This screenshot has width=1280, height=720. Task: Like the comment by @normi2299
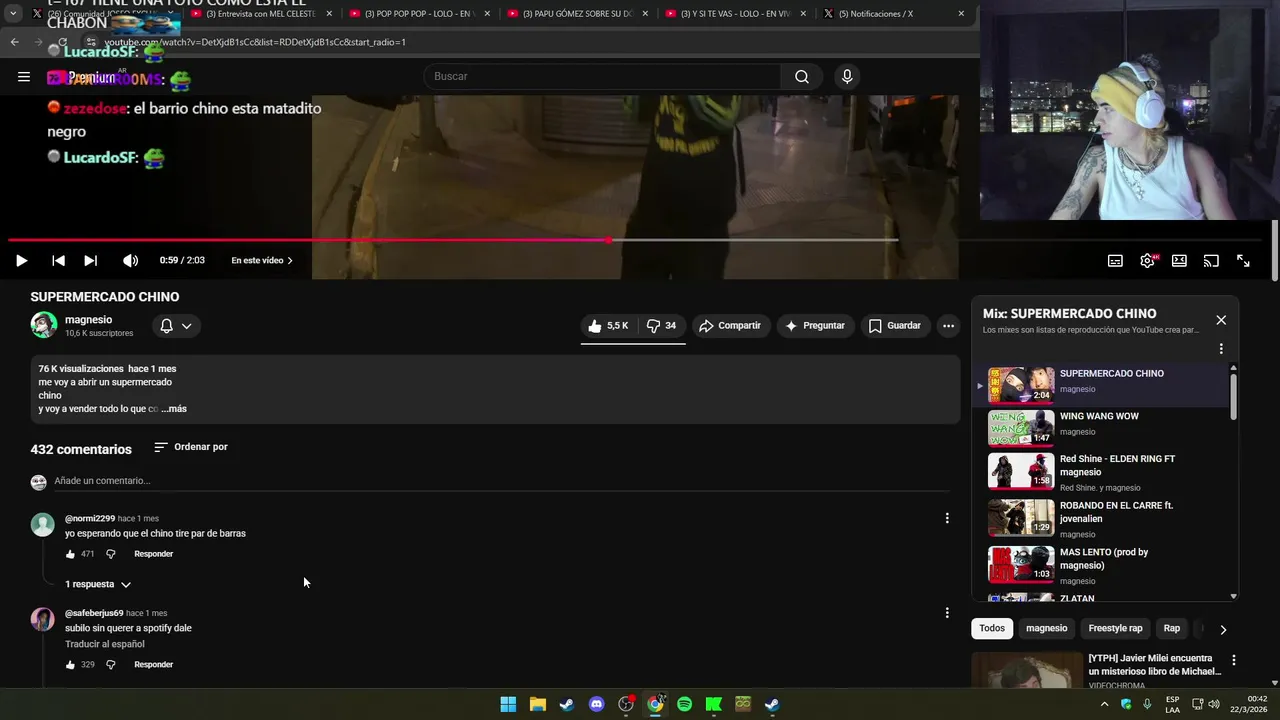(x=70, y=554)
